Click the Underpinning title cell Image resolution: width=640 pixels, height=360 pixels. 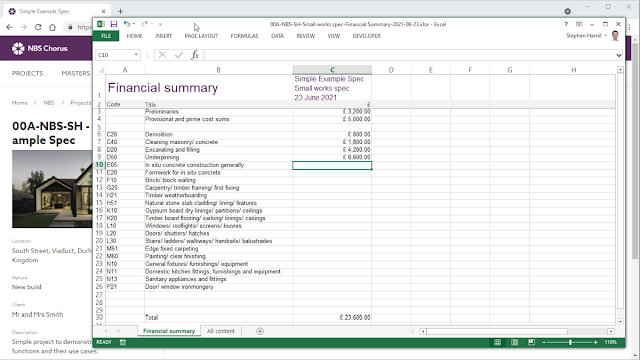pyautogui.click(x=218, y=157)
